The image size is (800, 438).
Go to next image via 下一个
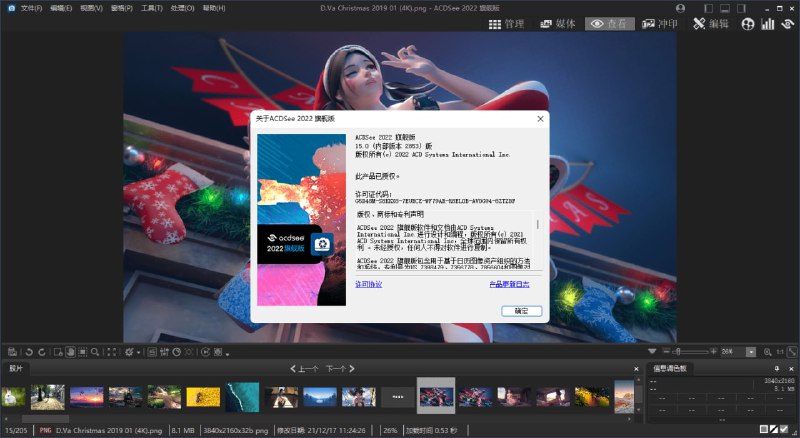340,369
